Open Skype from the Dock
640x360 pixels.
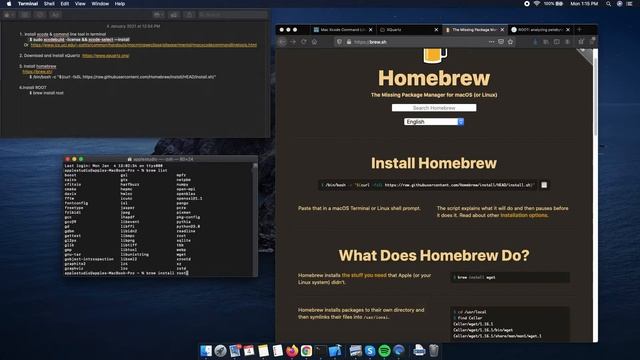[x=370, y=351]
